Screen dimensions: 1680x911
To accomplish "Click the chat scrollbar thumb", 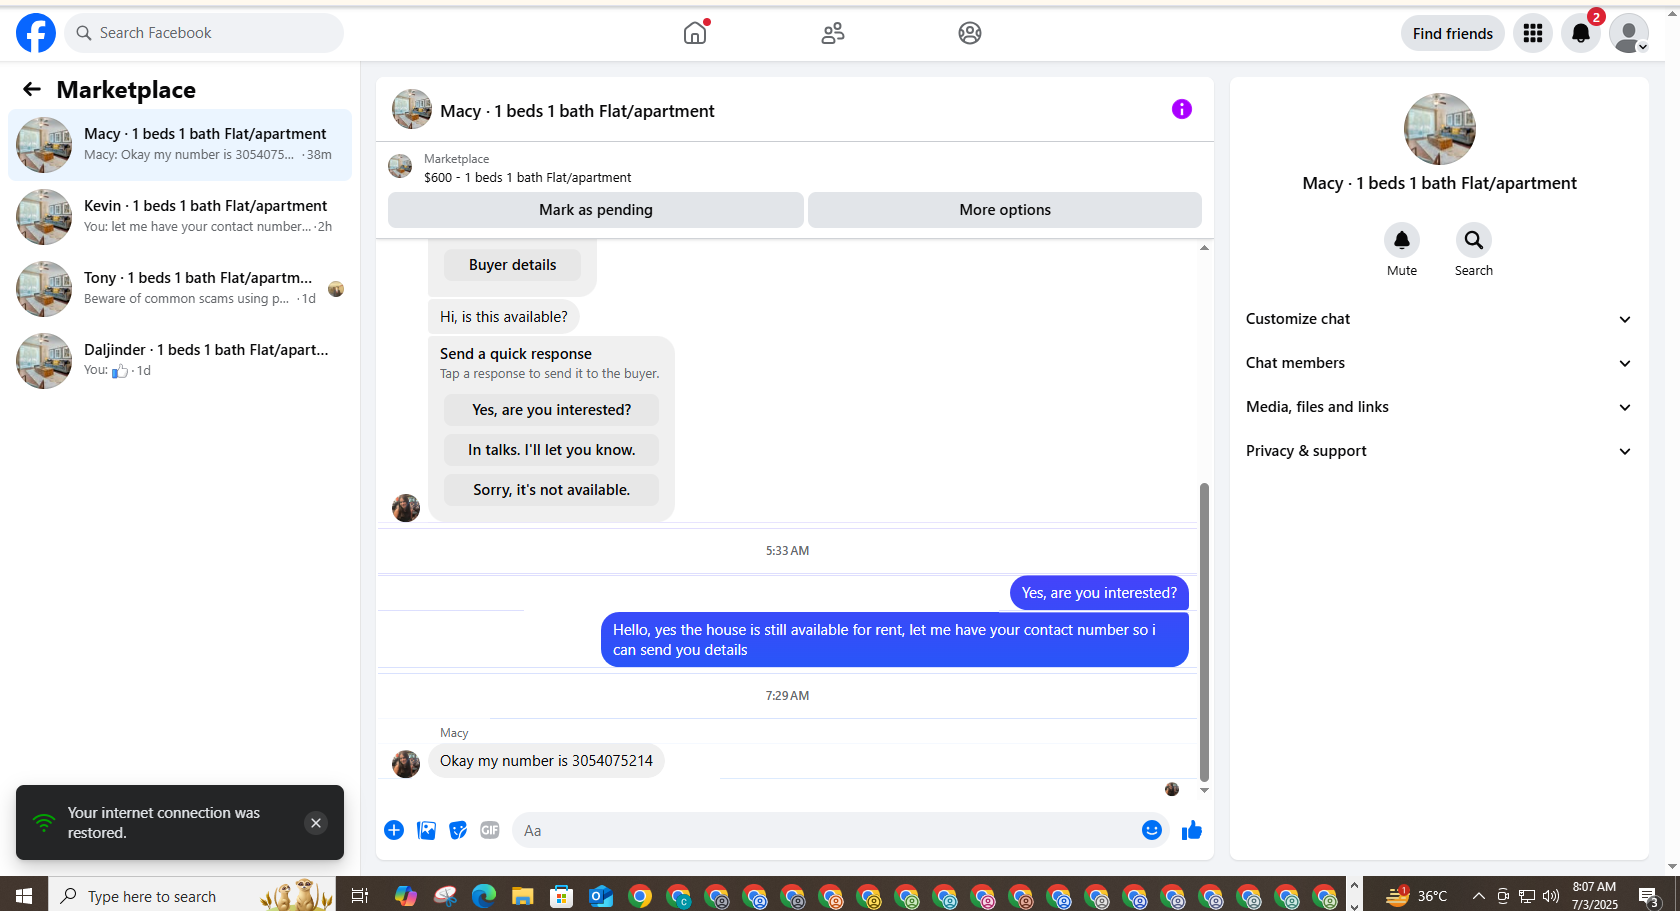I will 1204,632.
